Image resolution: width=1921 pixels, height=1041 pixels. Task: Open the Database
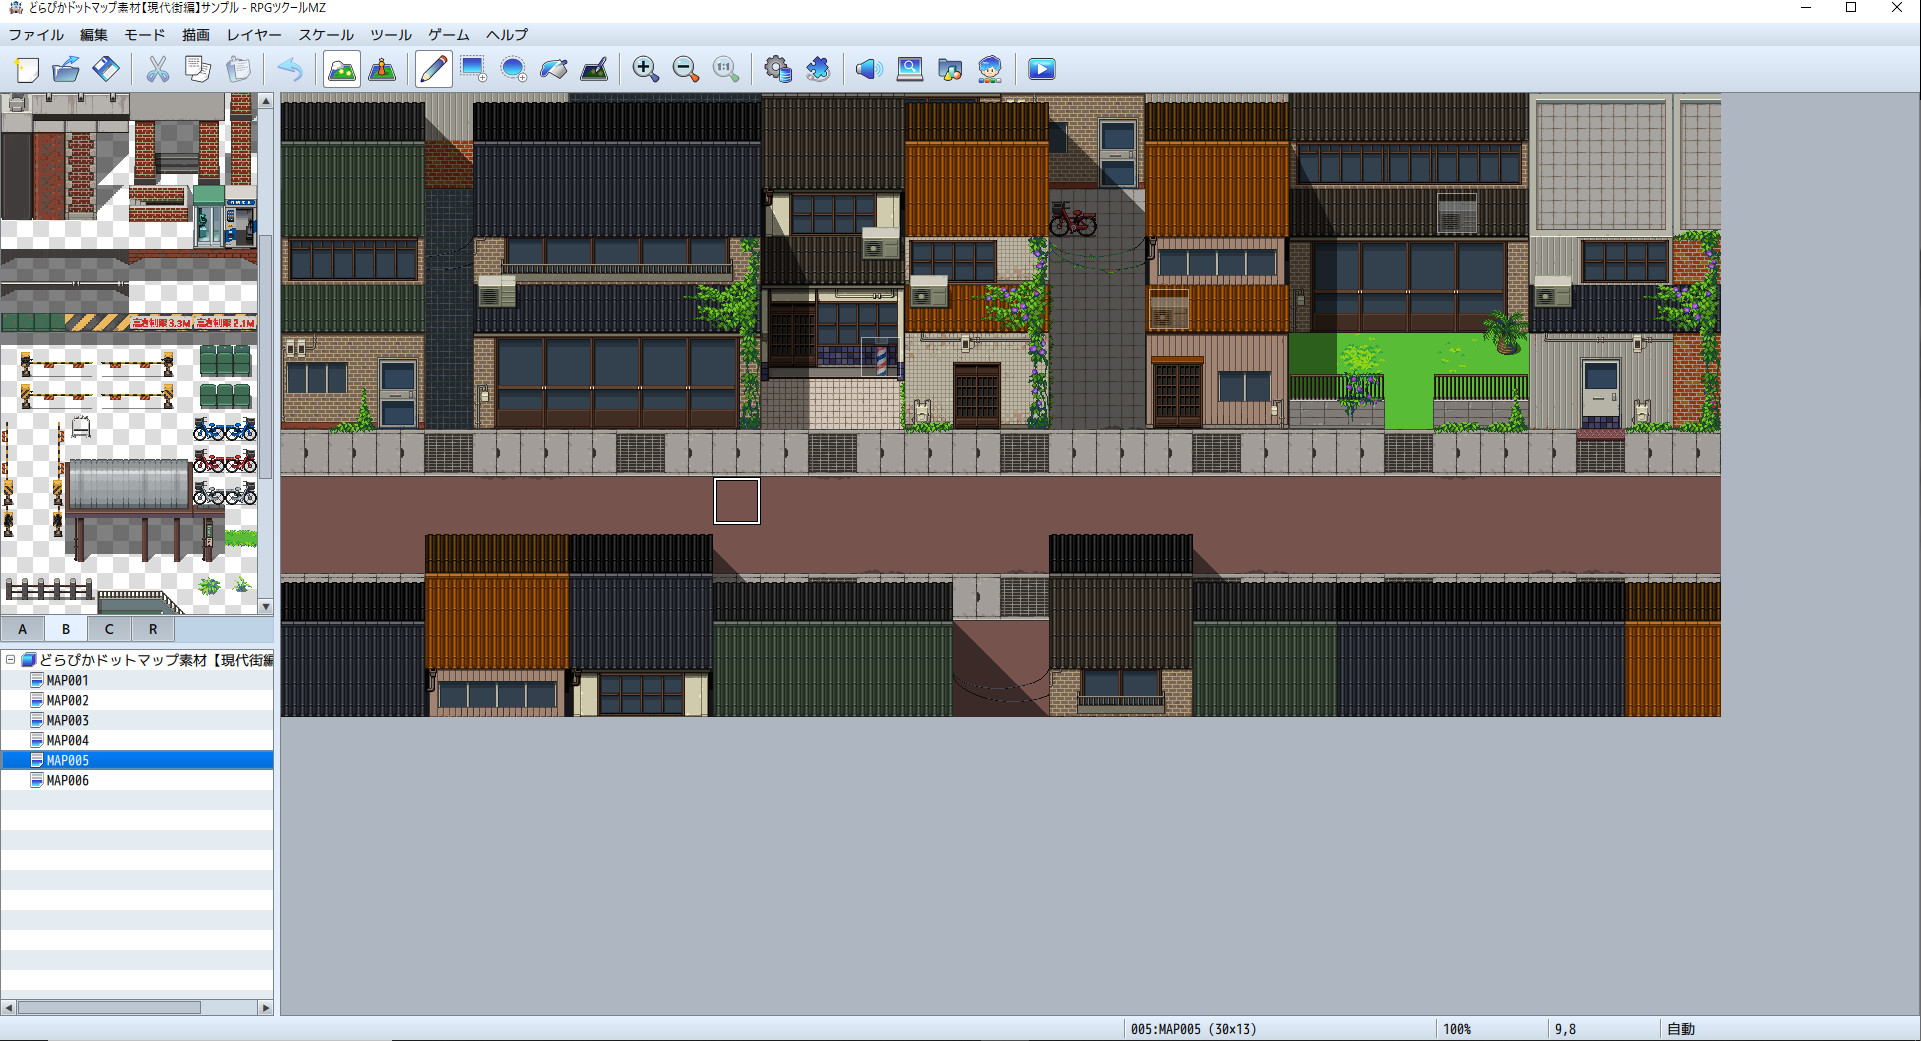pos(779,69)
